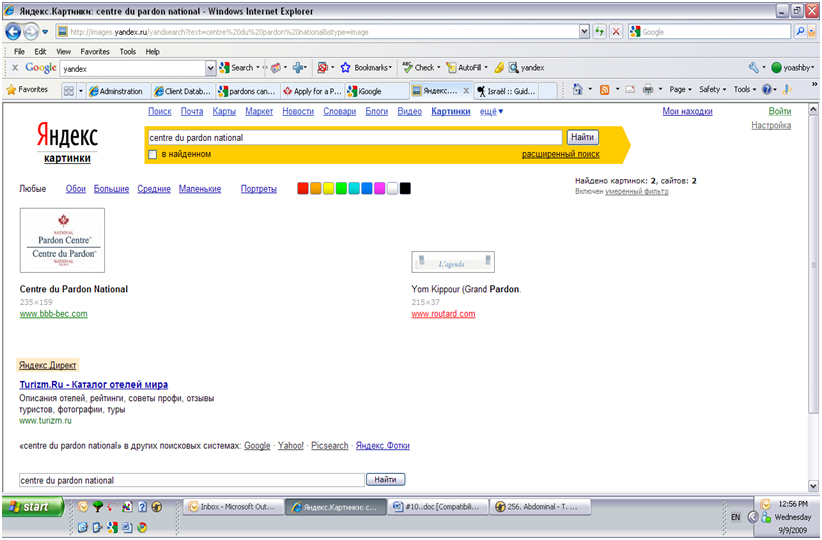Open the Favorites star button
Viewport: 822px width, 540px height.
[x=28, y=90]
